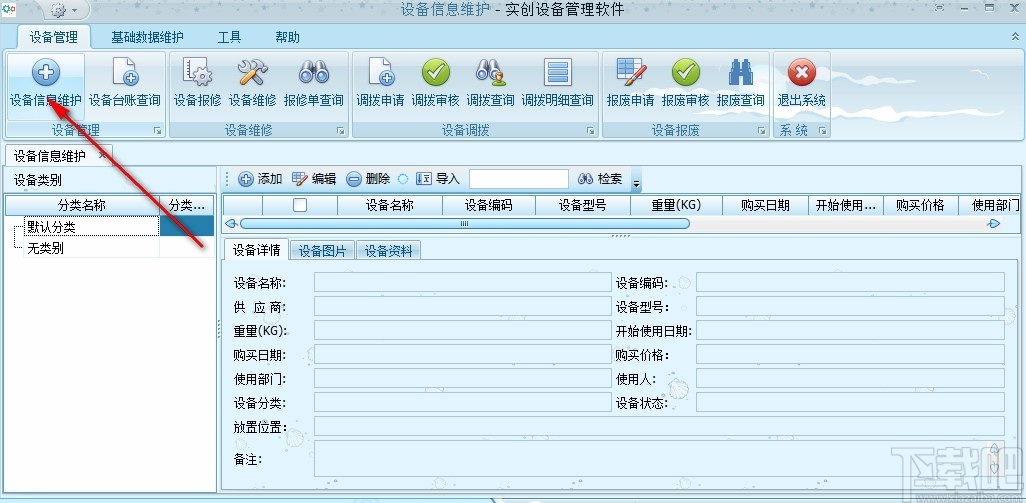Click the grid scroll-right arrow
1026x503 pixels.
click(x=993, y=224)
